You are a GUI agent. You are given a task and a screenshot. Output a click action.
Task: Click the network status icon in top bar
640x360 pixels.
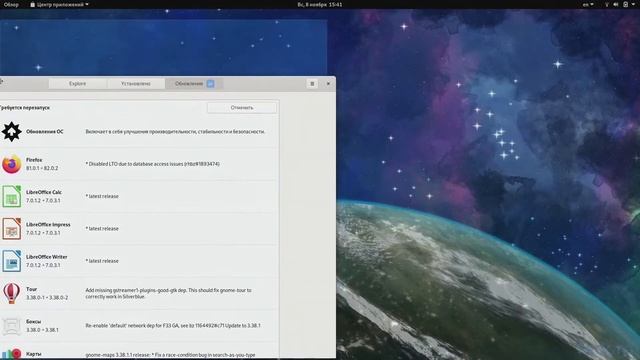607,4
